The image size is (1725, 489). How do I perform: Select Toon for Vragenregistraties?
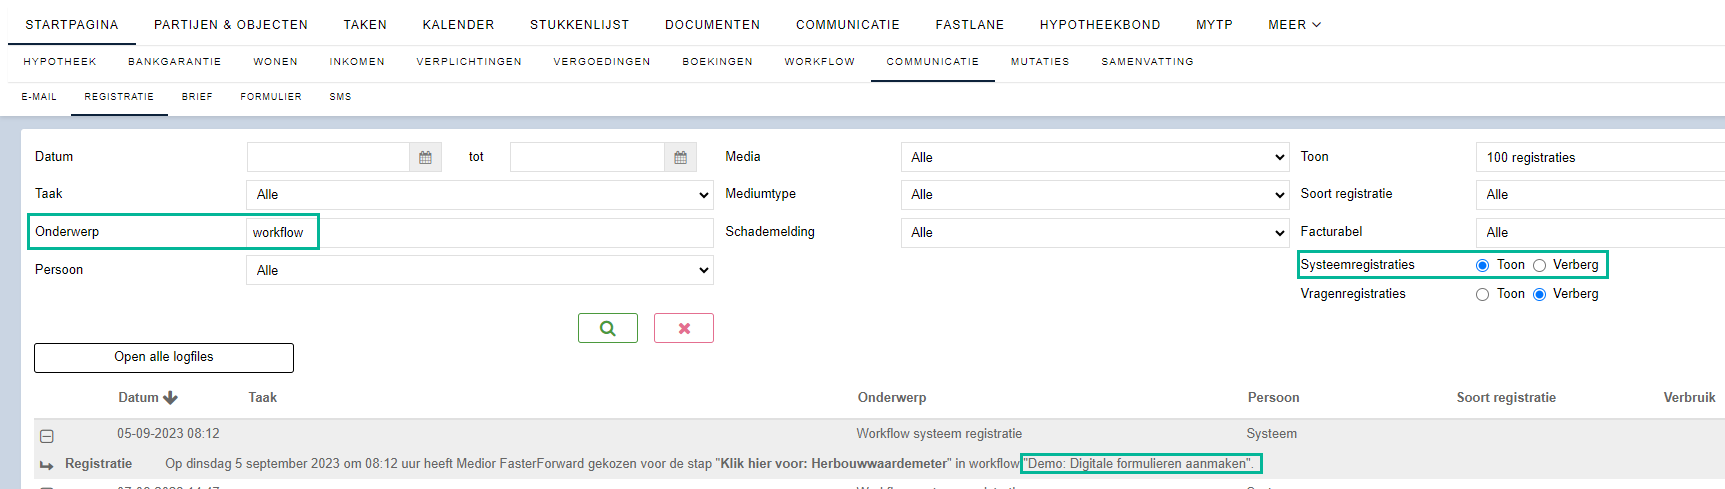pyautogui.click(x=1482, y=294)
